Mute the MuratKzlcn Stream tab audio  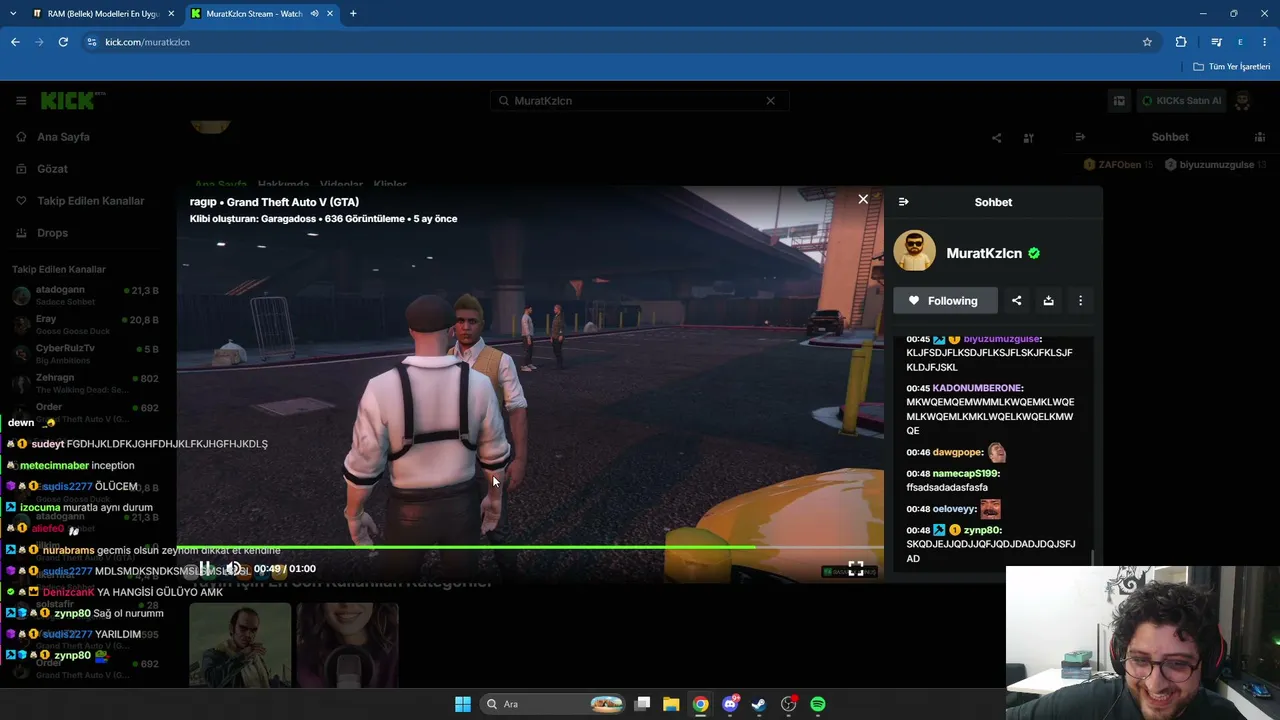(314, 14)
